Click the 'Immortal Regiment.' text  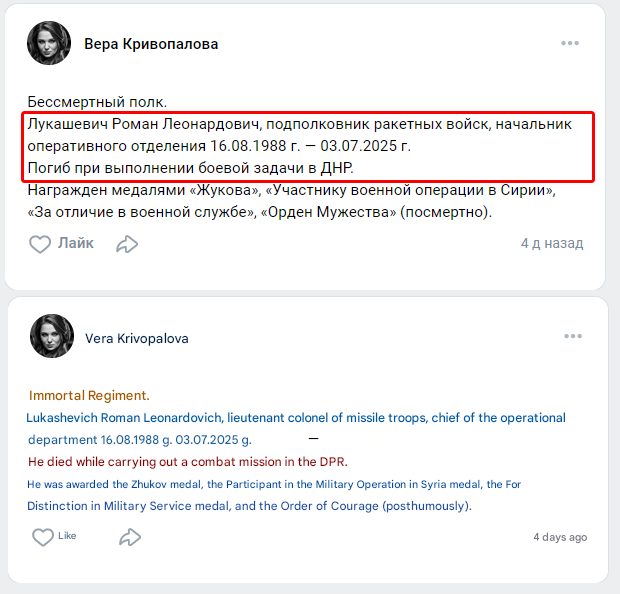click(x=89, y=395)
